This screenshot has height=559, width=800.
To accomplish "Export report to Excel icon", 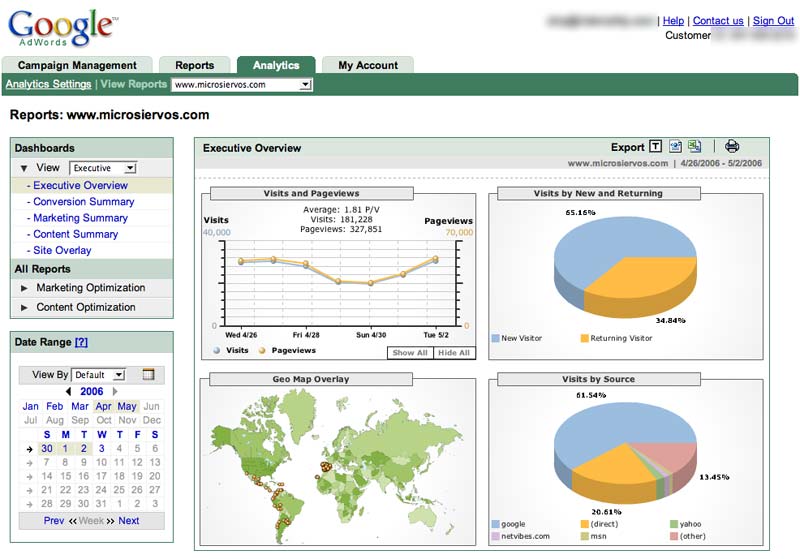I will (694, 147).
